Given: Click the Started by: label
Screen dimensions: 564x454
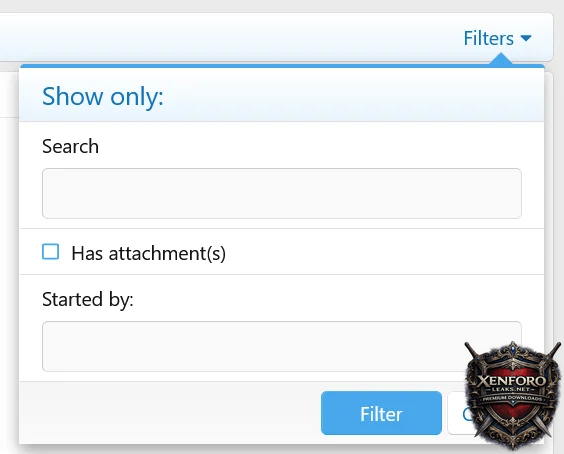Looking at the screenshot, I should (88, 299).
